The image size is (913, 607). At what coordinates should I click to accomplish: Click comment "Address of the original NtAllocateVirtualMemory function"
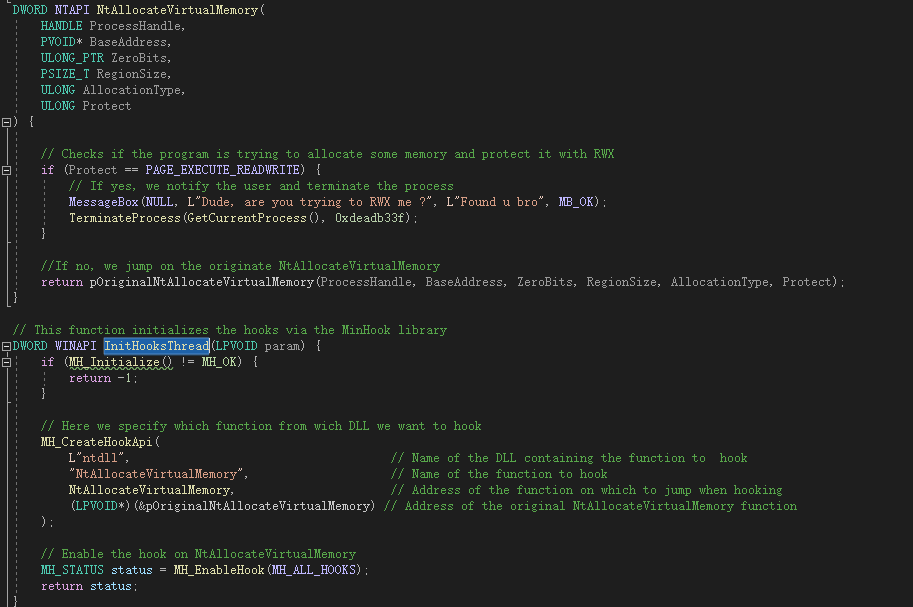pyautogui.click(x=590, y=506)
